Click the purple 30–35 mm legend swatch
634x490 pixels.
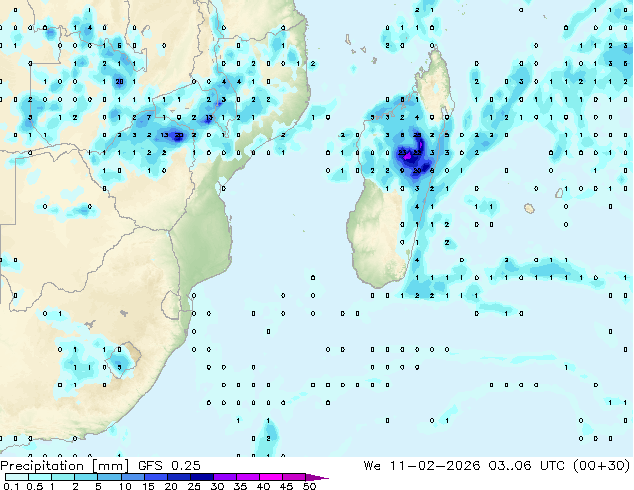(x=225, y=477)
